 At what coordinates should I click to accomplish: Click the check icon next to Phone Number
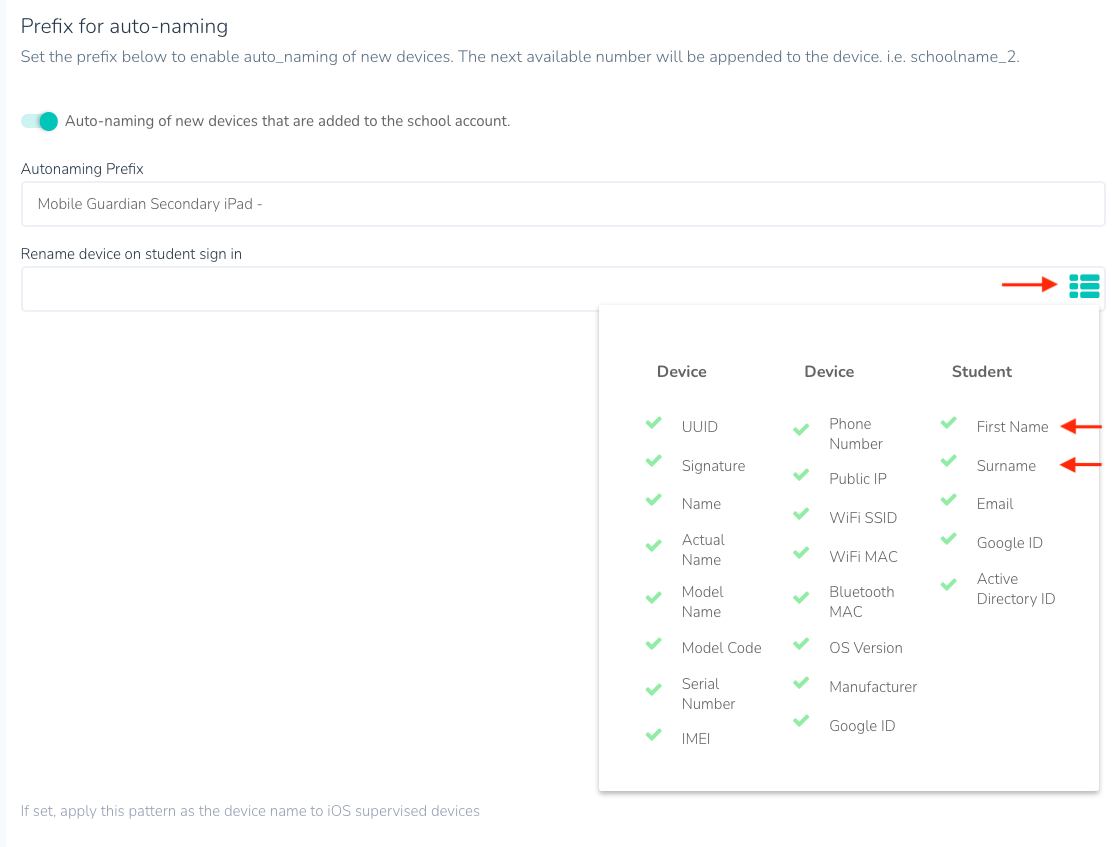(801, 430)
